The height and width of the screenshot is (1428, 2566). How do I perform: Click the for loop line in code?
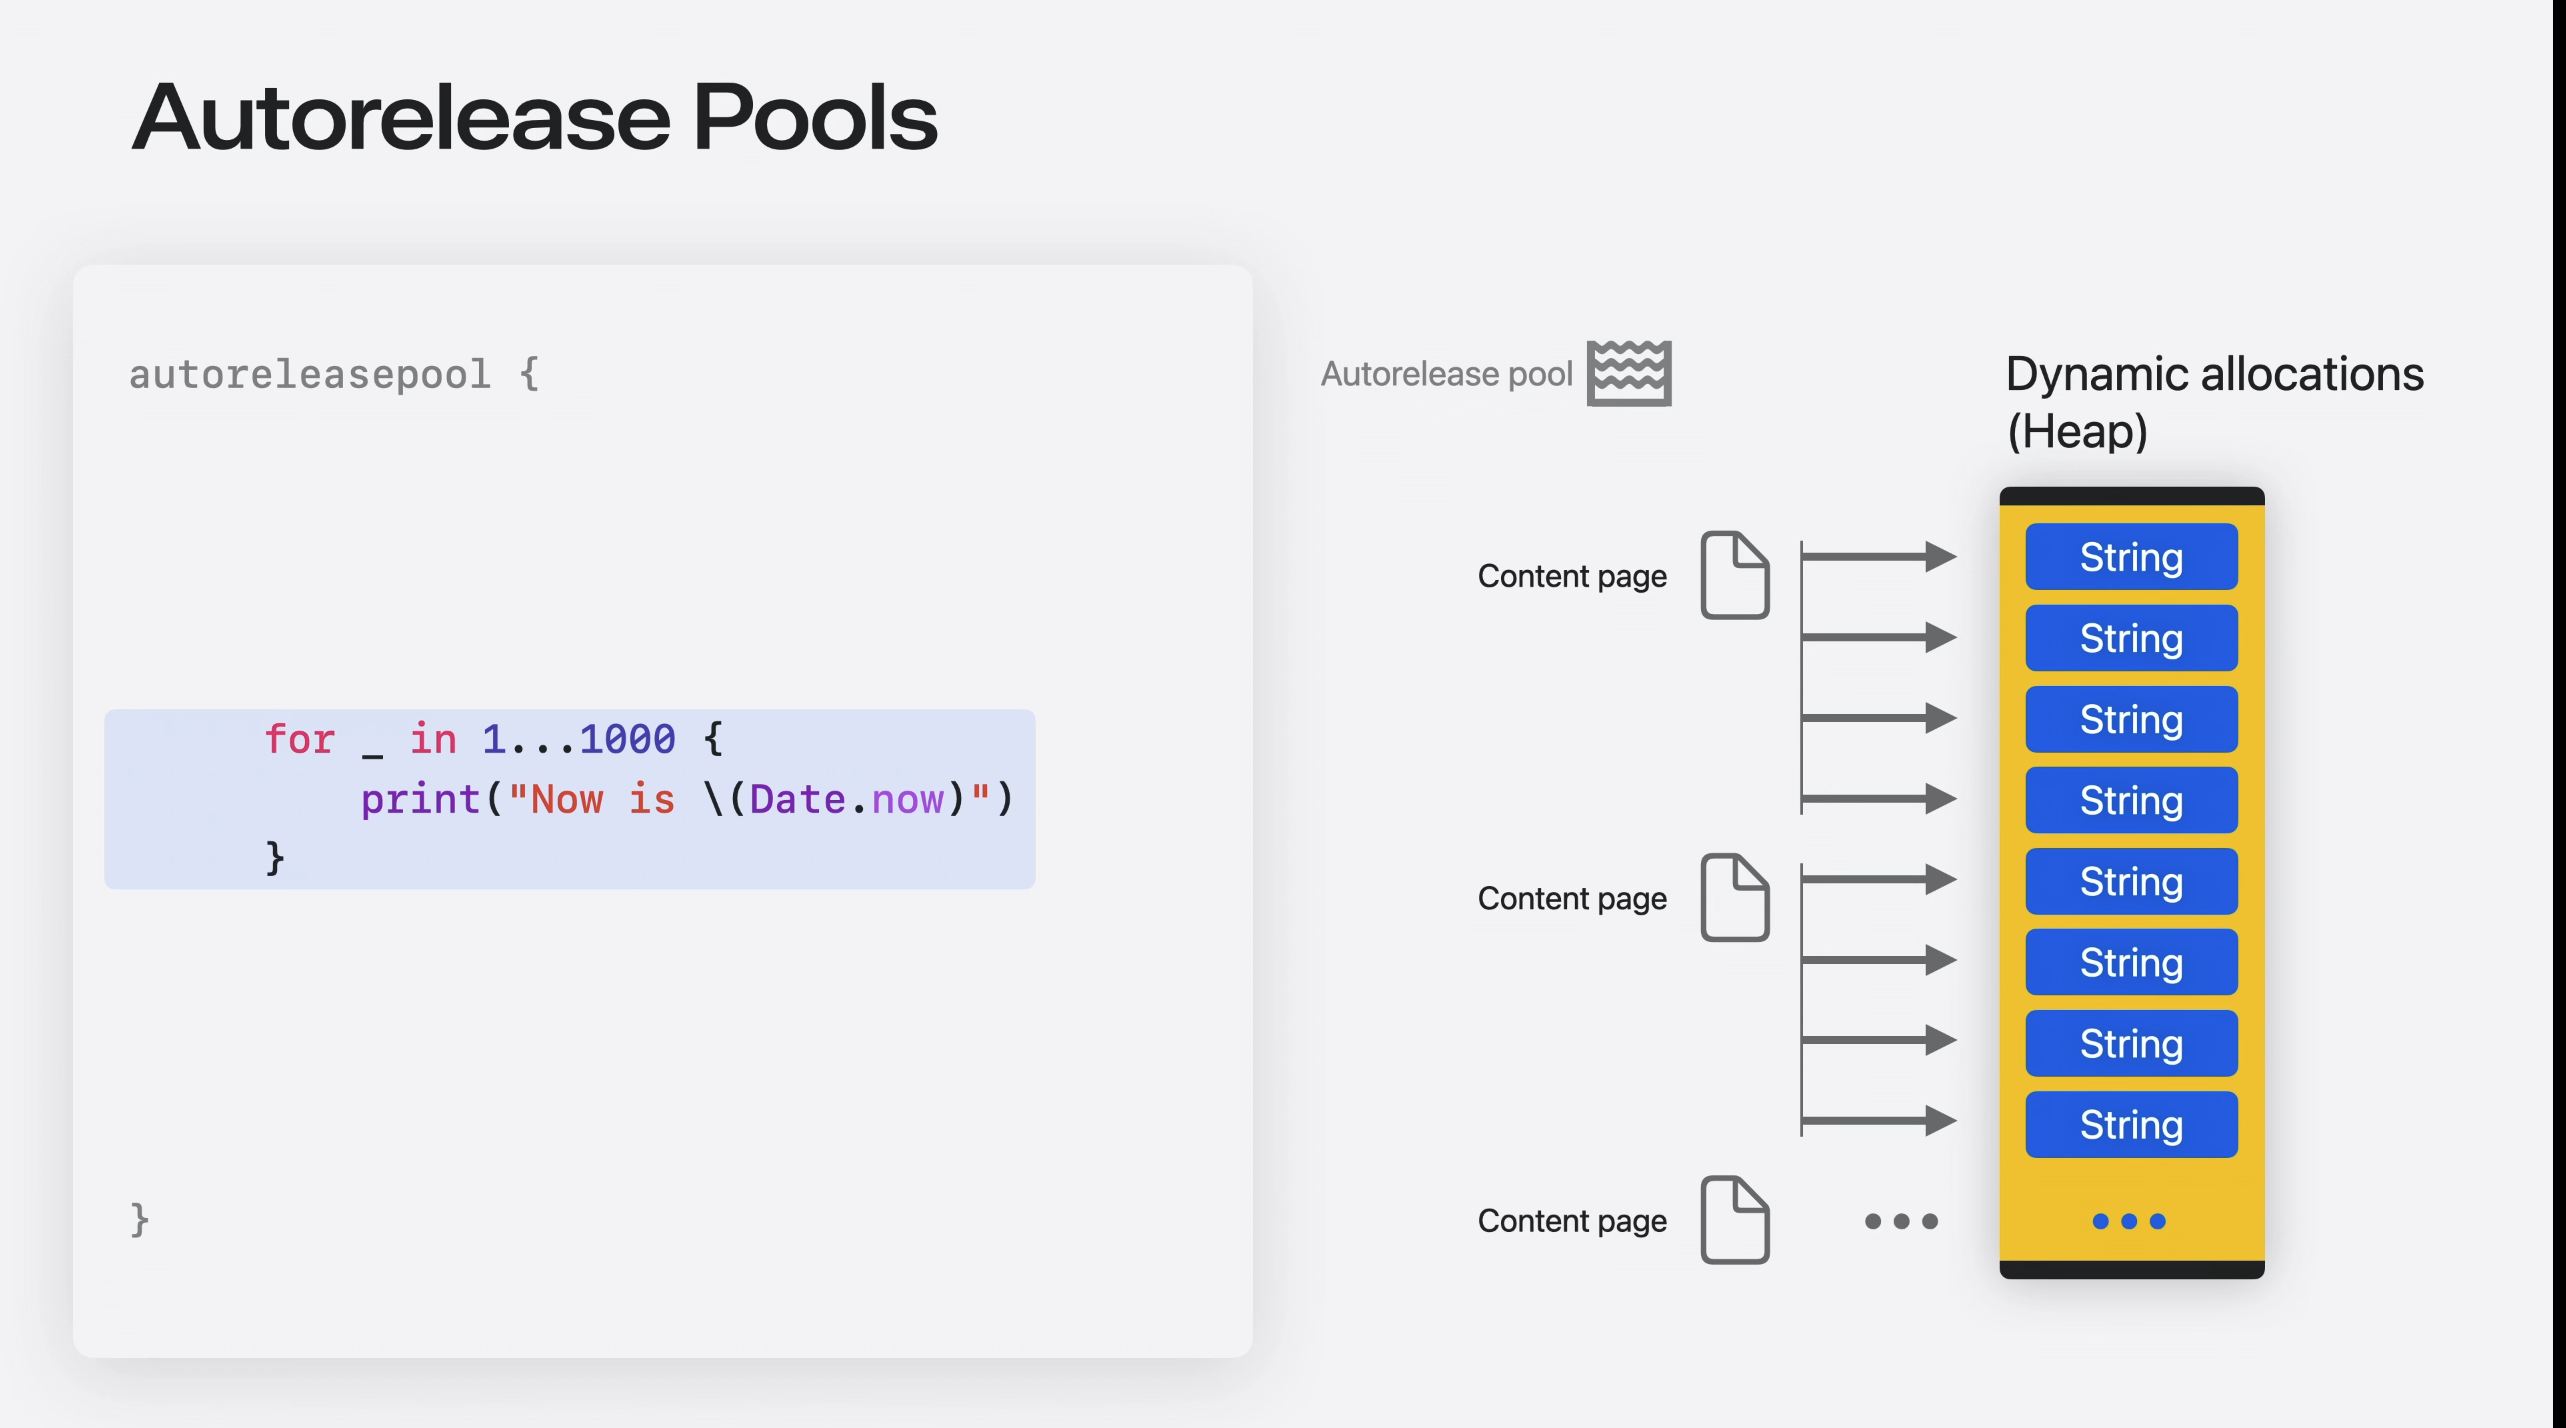[x=492, y=739]
